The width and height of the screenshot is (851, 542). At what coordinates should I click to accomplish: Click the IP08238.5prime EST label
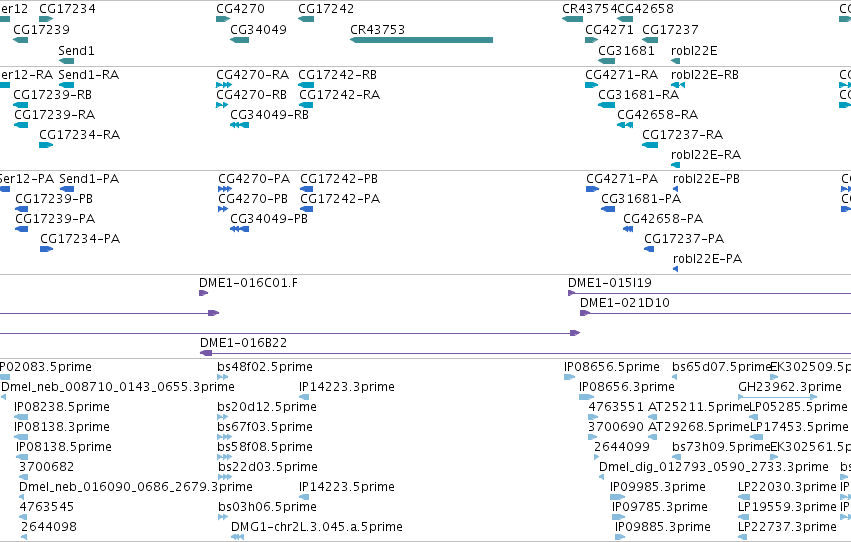(62, 407)
